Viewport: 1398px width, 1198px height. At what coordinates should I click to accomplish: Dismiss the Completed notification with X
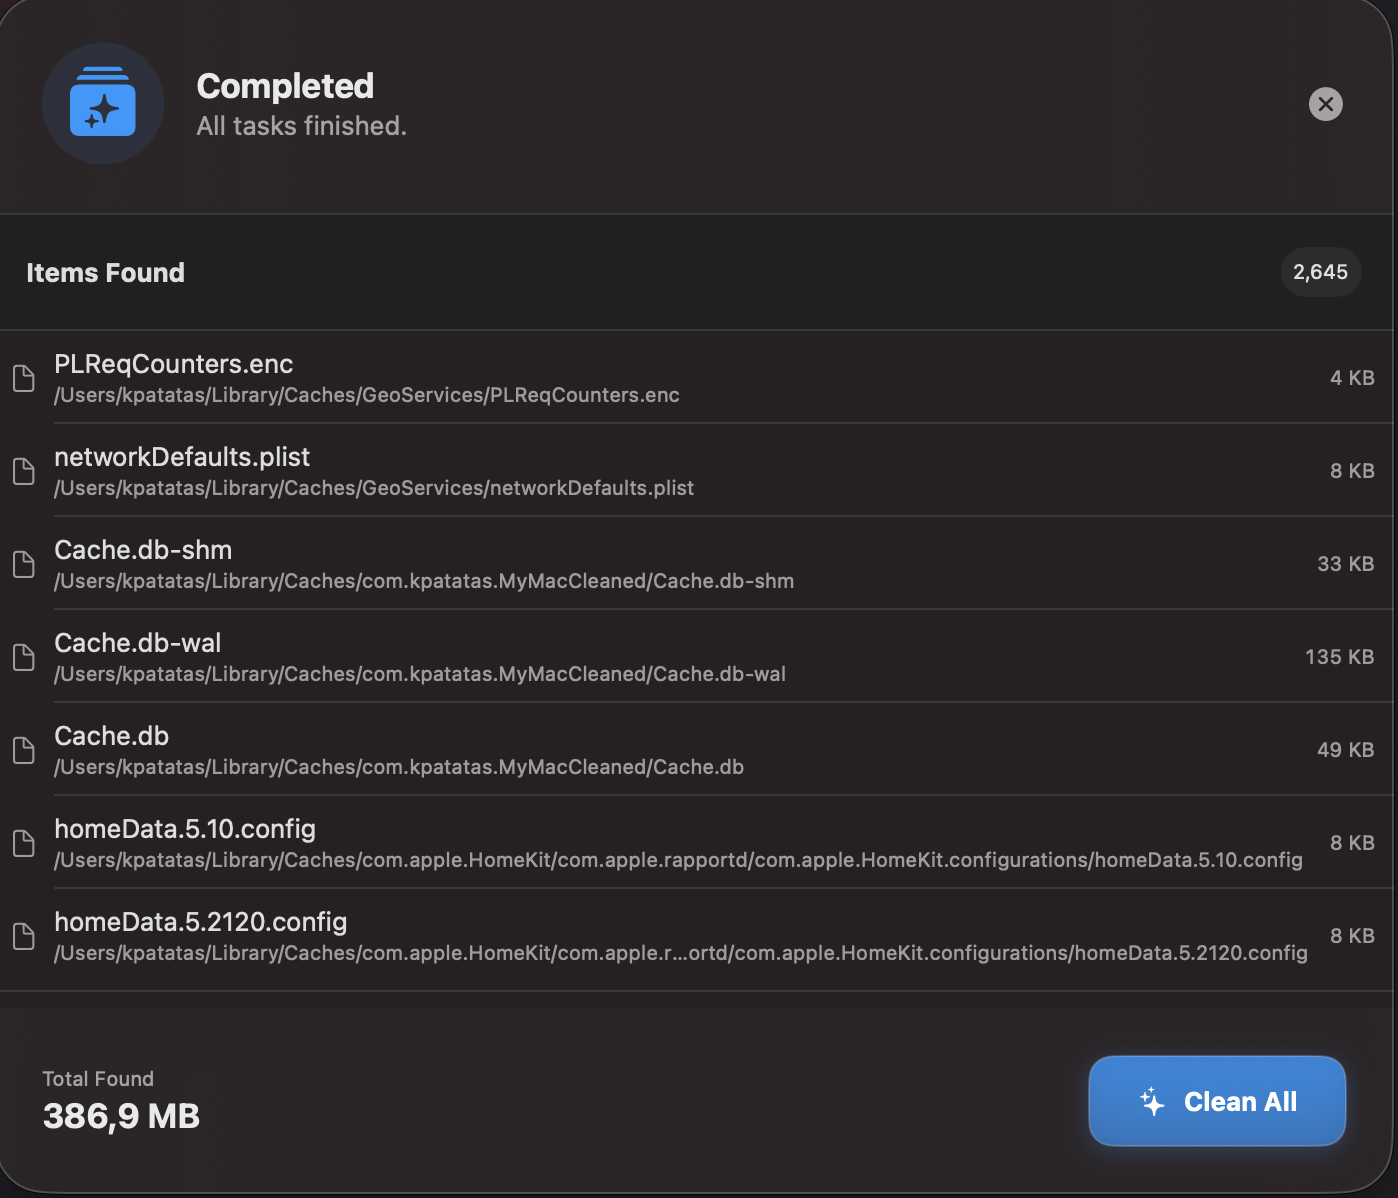(1326, 103)
